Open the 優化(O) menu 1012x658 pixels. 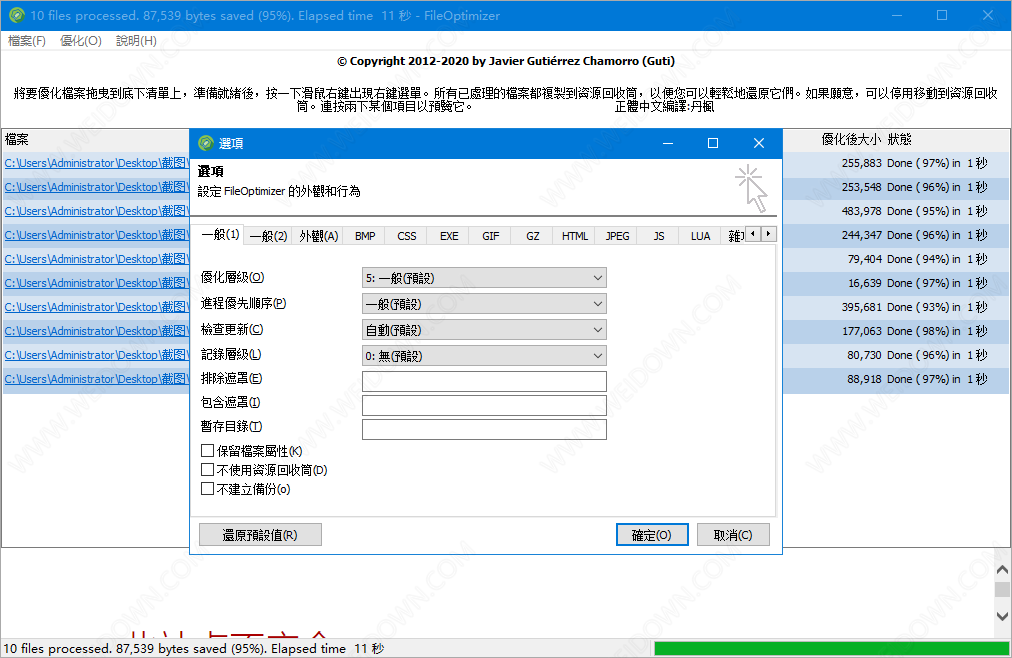81,41
